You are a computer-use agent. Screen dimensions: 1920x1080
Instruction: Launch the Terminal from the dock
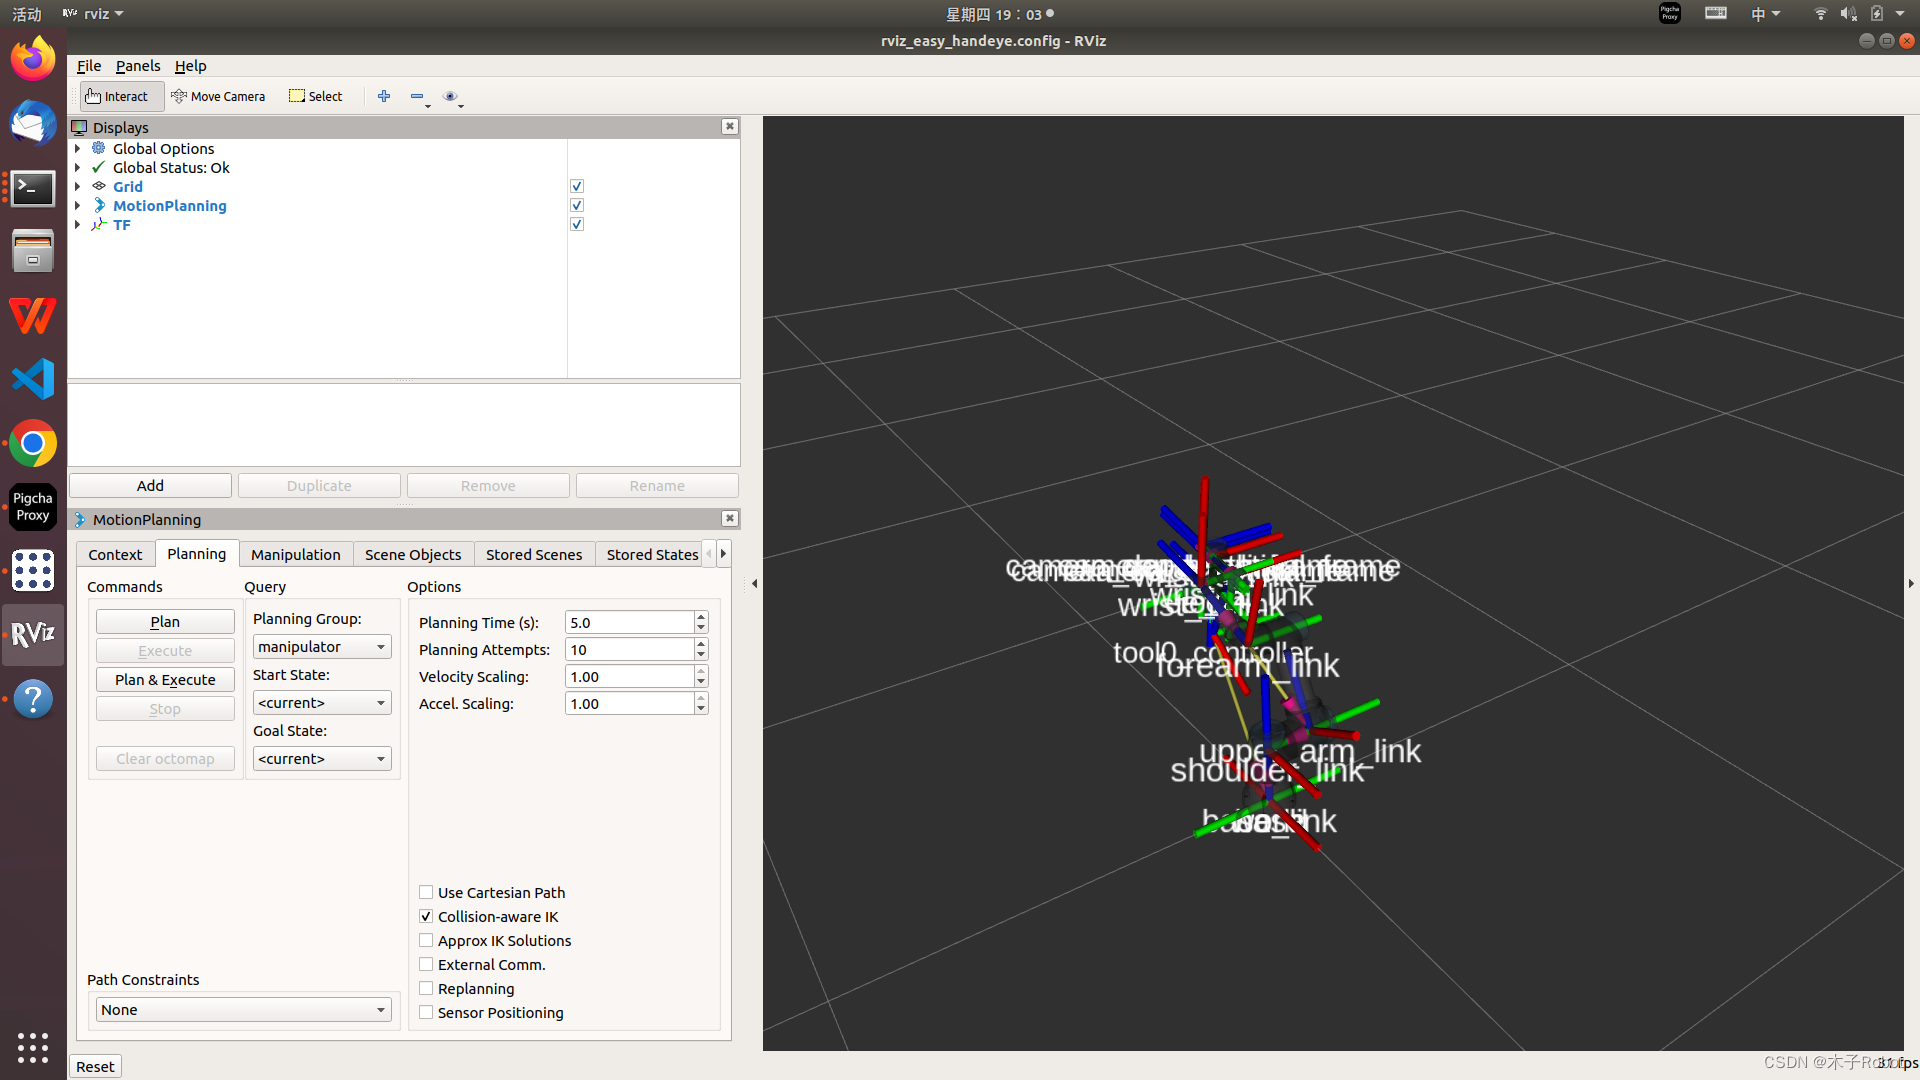[x=33, y=188]
